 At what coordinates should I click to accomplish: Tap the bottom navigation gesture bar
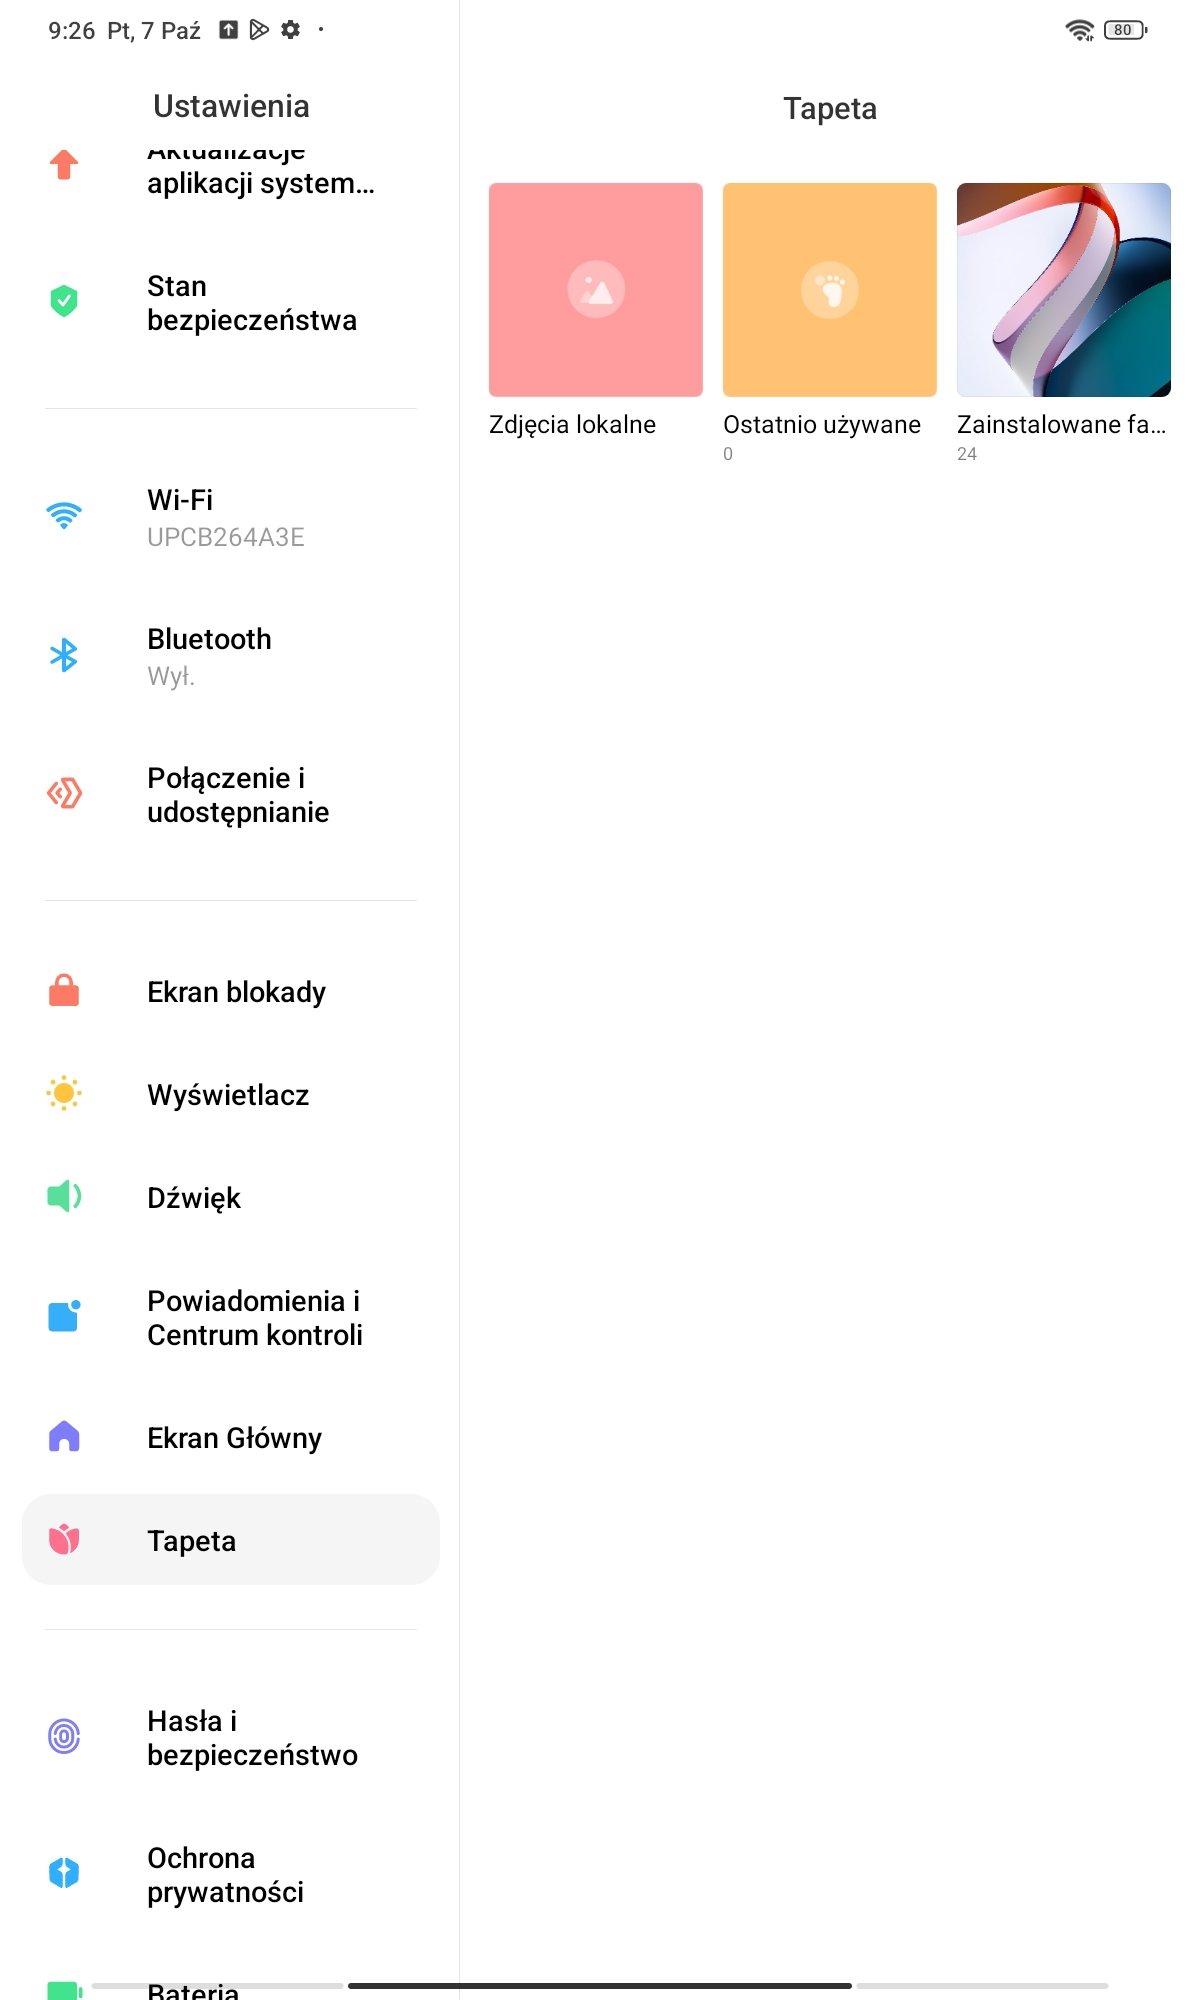click(600, 1986)
